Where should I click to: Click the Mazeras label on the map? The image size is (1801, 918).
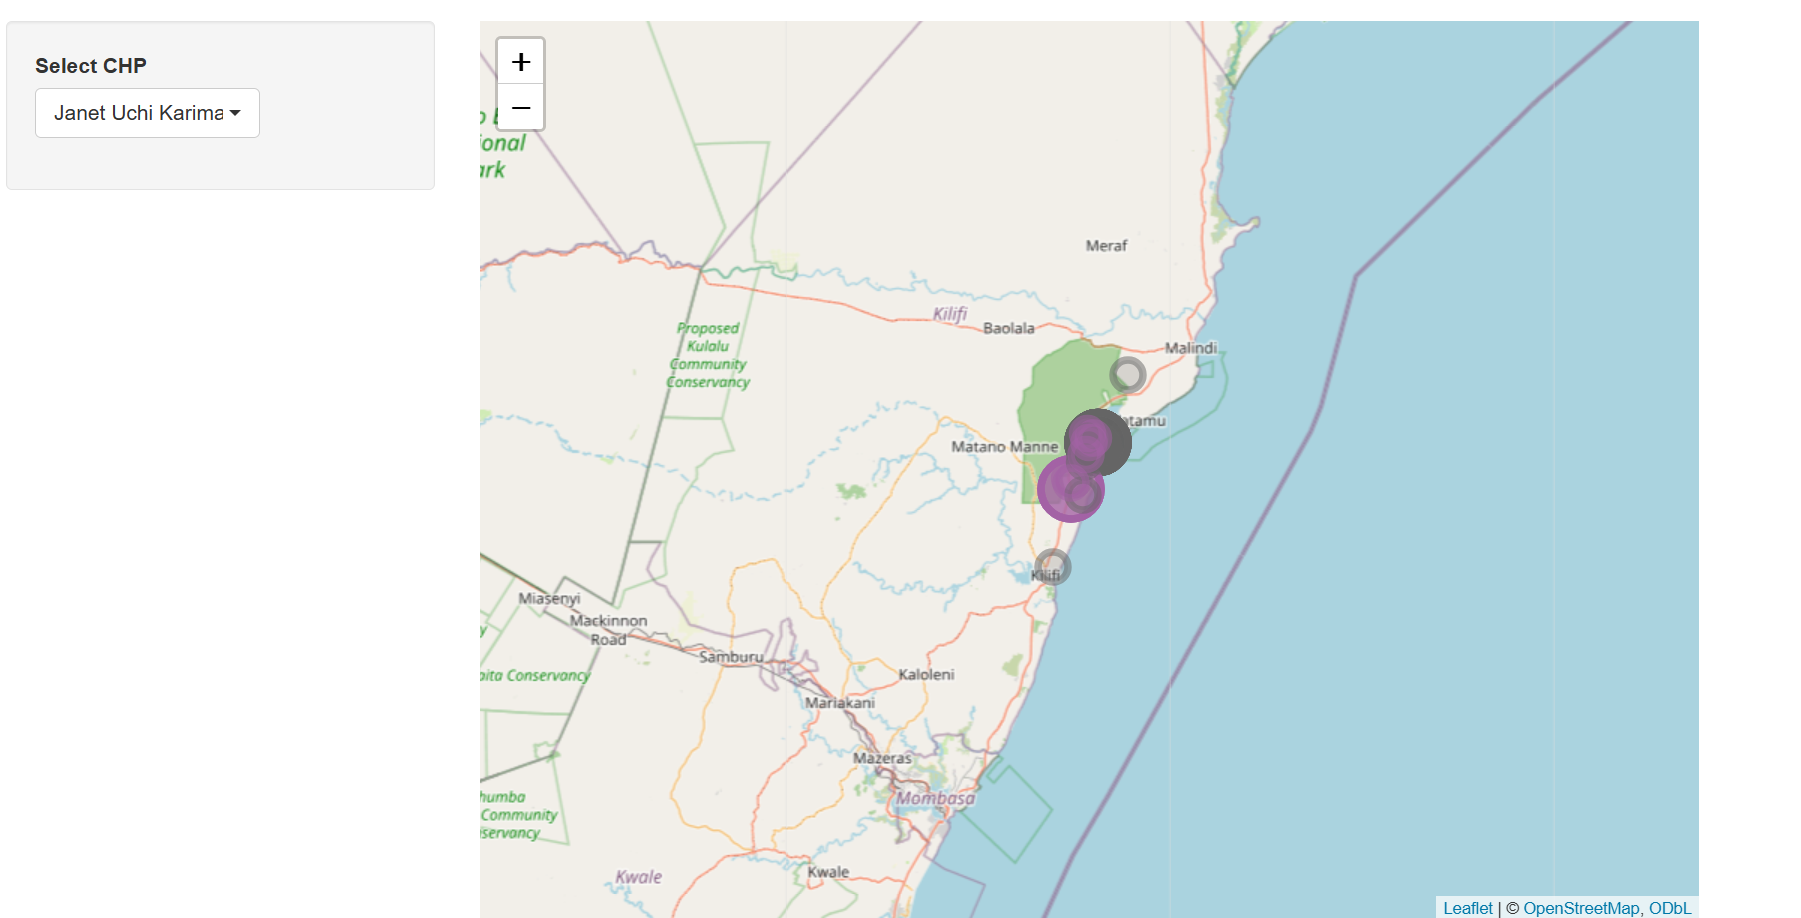[x=882, y=758]
